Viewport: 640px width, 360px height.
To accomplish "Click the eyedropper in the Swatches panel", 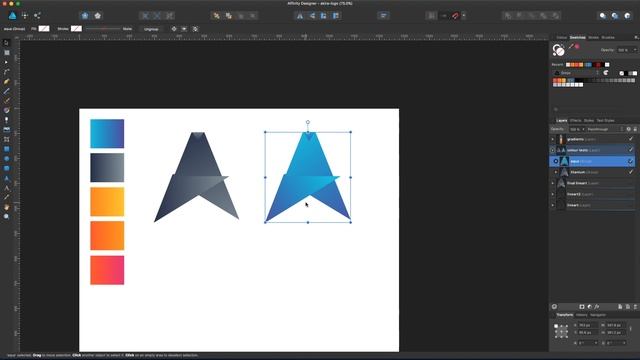I will (571, 47).
